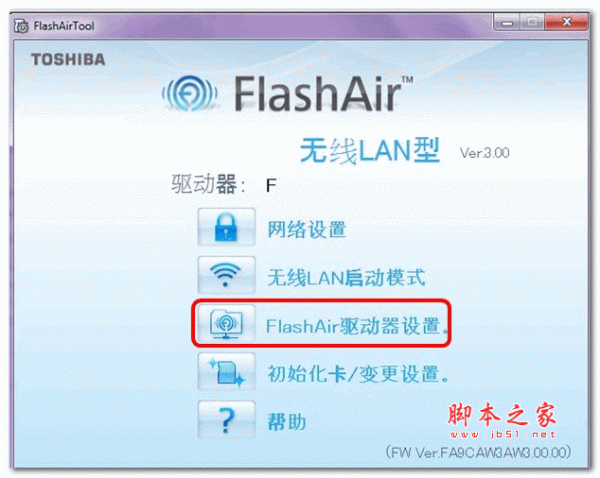600x478 pixels.
Task: Open 帮助 text link
Action: [x=287, y=423]
